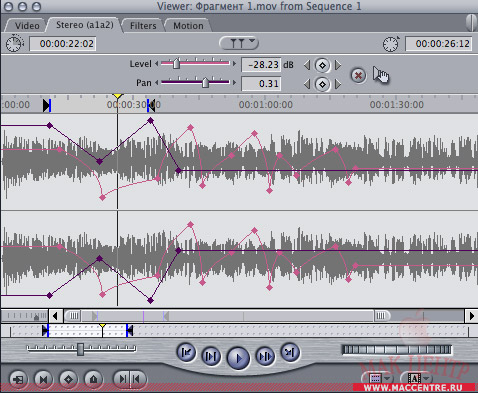This screenshot has height=393, width=478.
Task: Nudge Level slider up with right arrow
Action: pos(234,63)
